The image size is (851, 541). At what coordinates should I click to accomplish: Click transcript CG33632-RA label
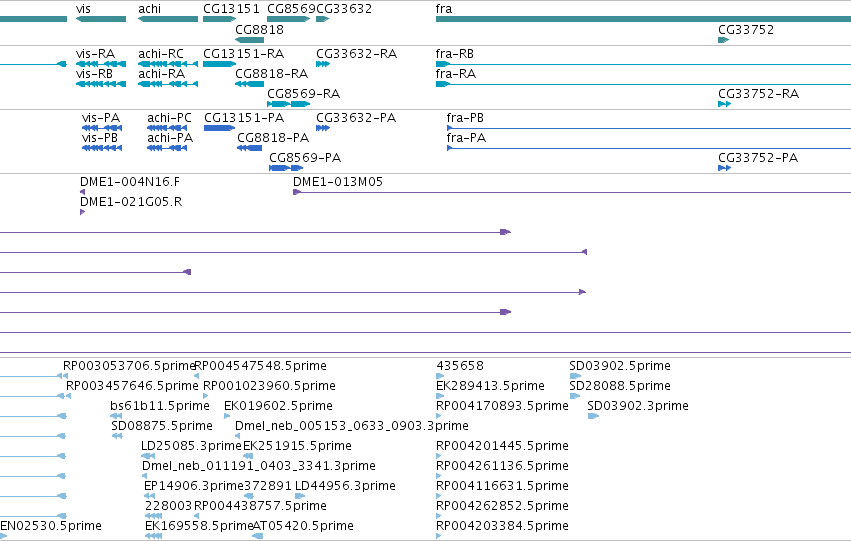(x=356, y=54)
